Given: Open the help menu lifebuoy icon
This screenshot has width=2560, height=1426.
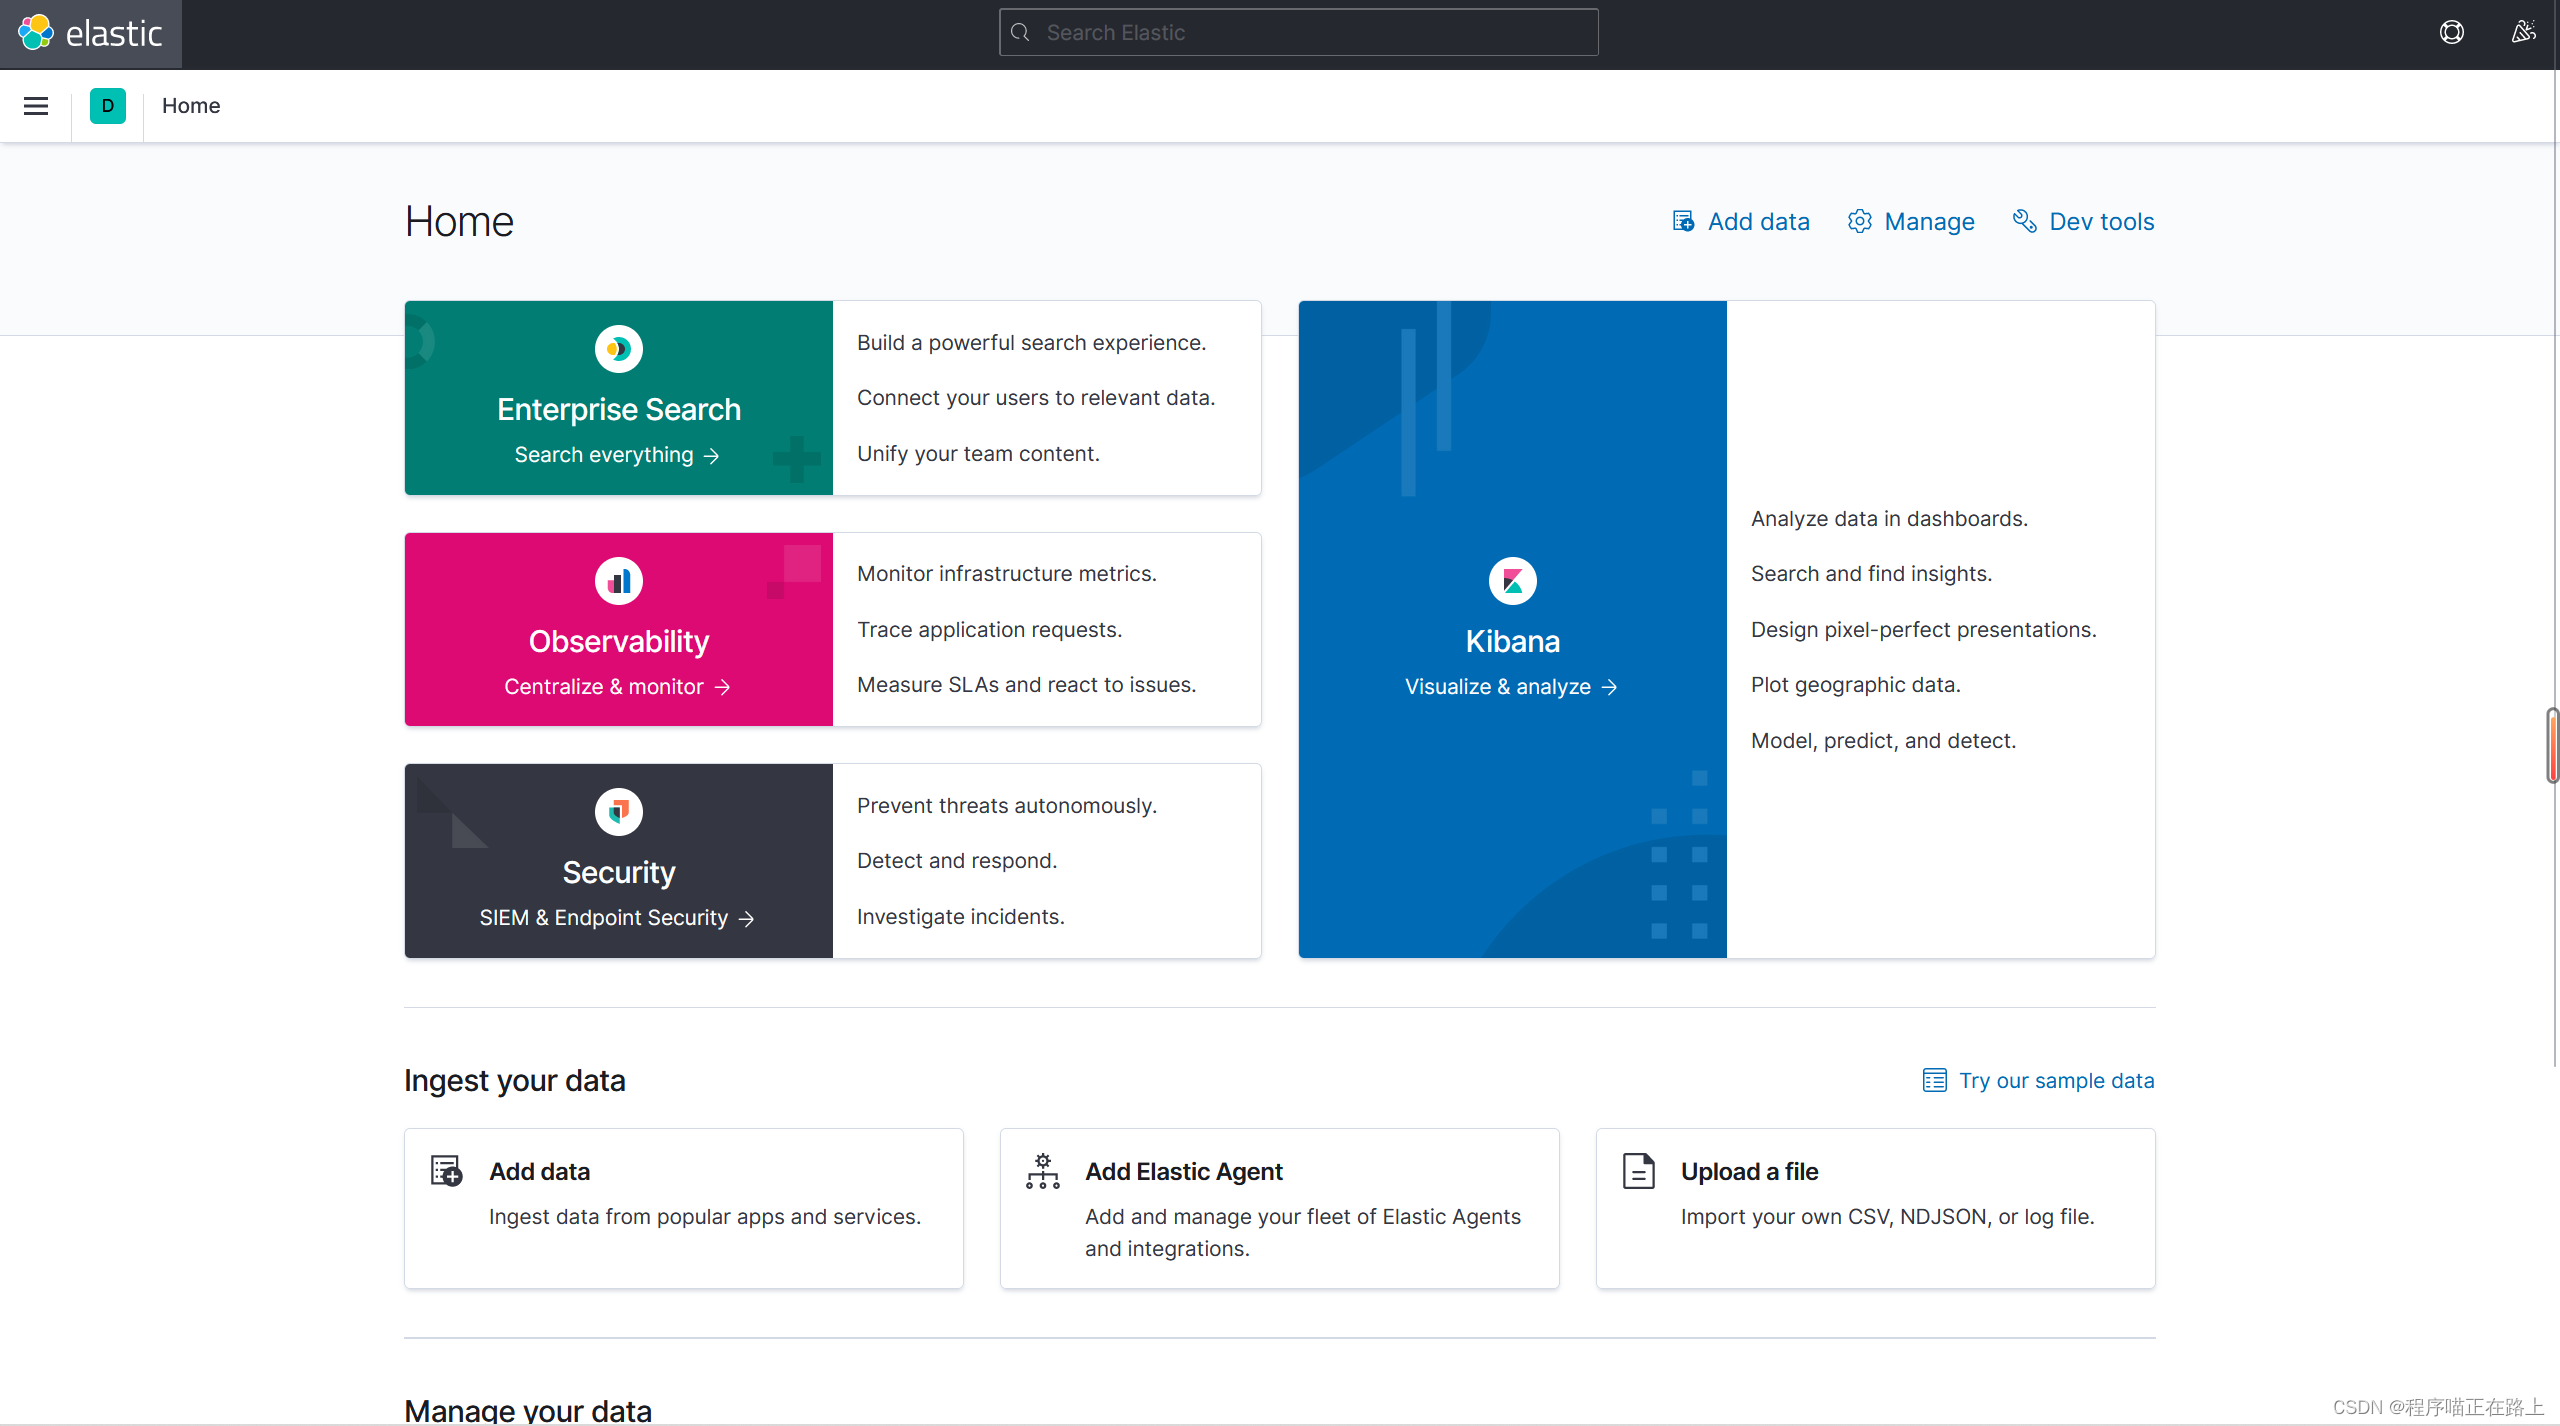Looking at the screenshot, I should [x=2451, y=32].
